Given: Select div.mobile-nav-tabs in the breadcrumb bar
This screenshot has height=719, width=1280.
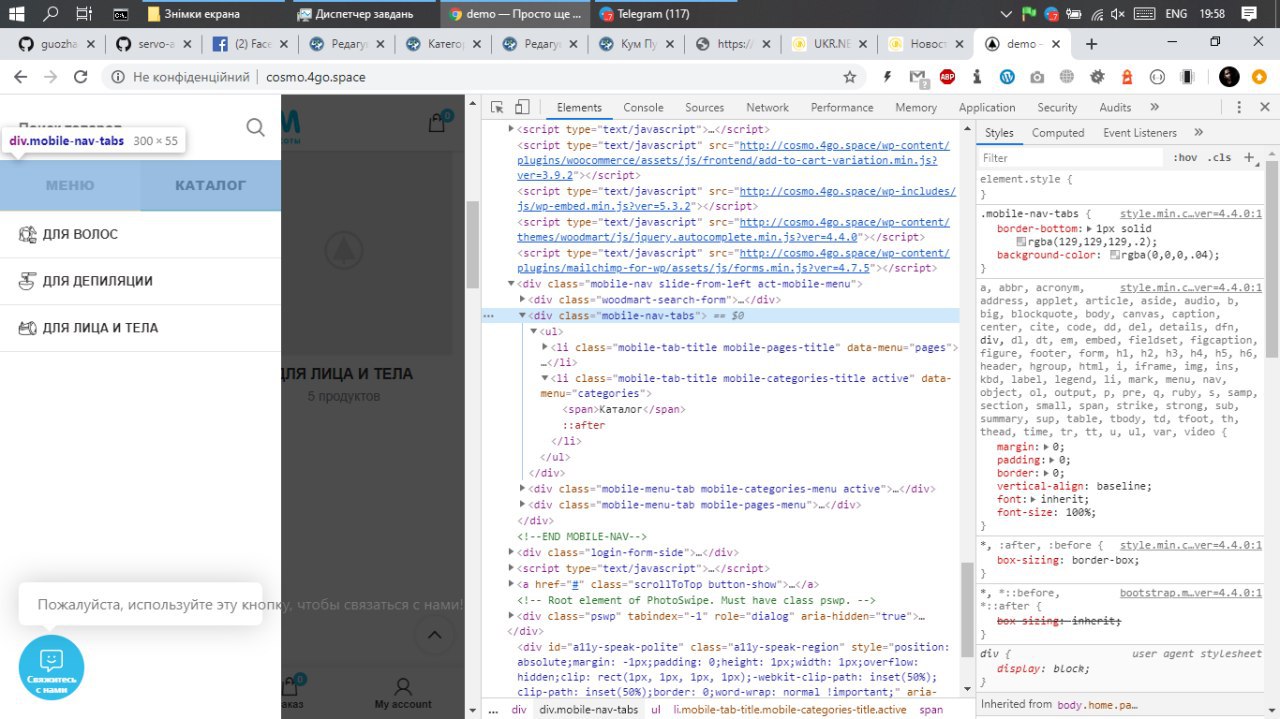Looking at the screenshot, I should coord(589,709).
